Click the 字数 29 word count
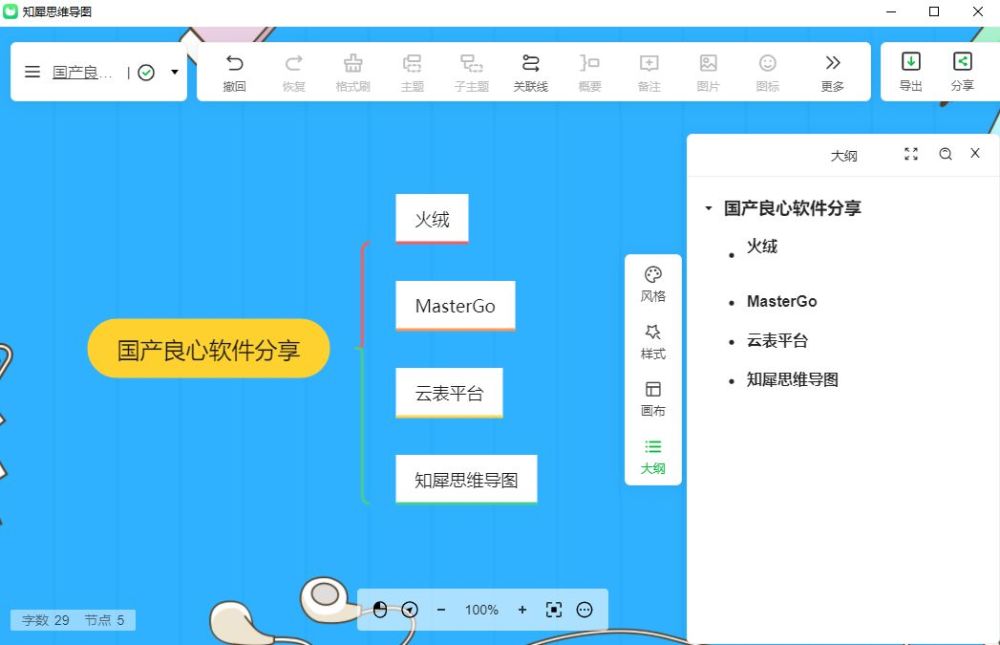Screen dimensions: 1000x645 [45, 620]
